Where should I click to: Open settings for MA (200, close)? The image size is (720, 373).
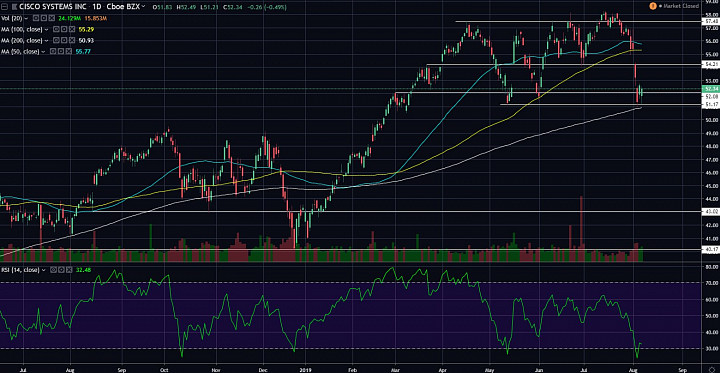pyautogui.click(x=64, y=40)
